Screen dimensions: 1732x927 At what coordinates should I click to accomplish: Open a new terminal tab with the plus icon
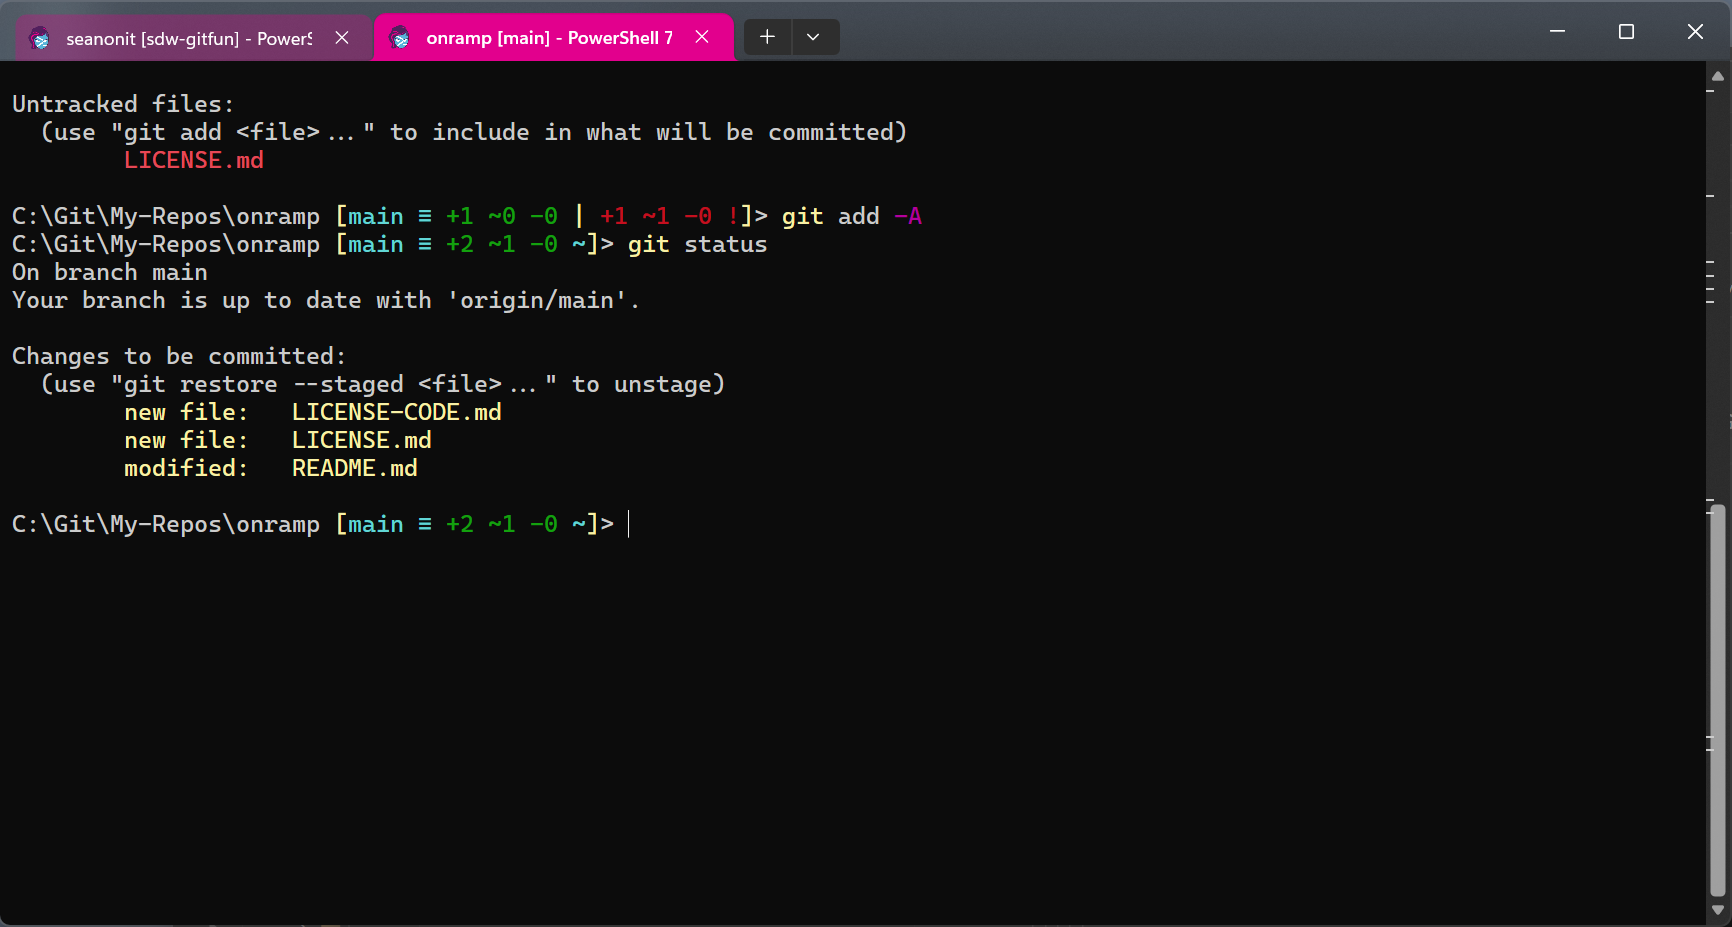(766, 36)
